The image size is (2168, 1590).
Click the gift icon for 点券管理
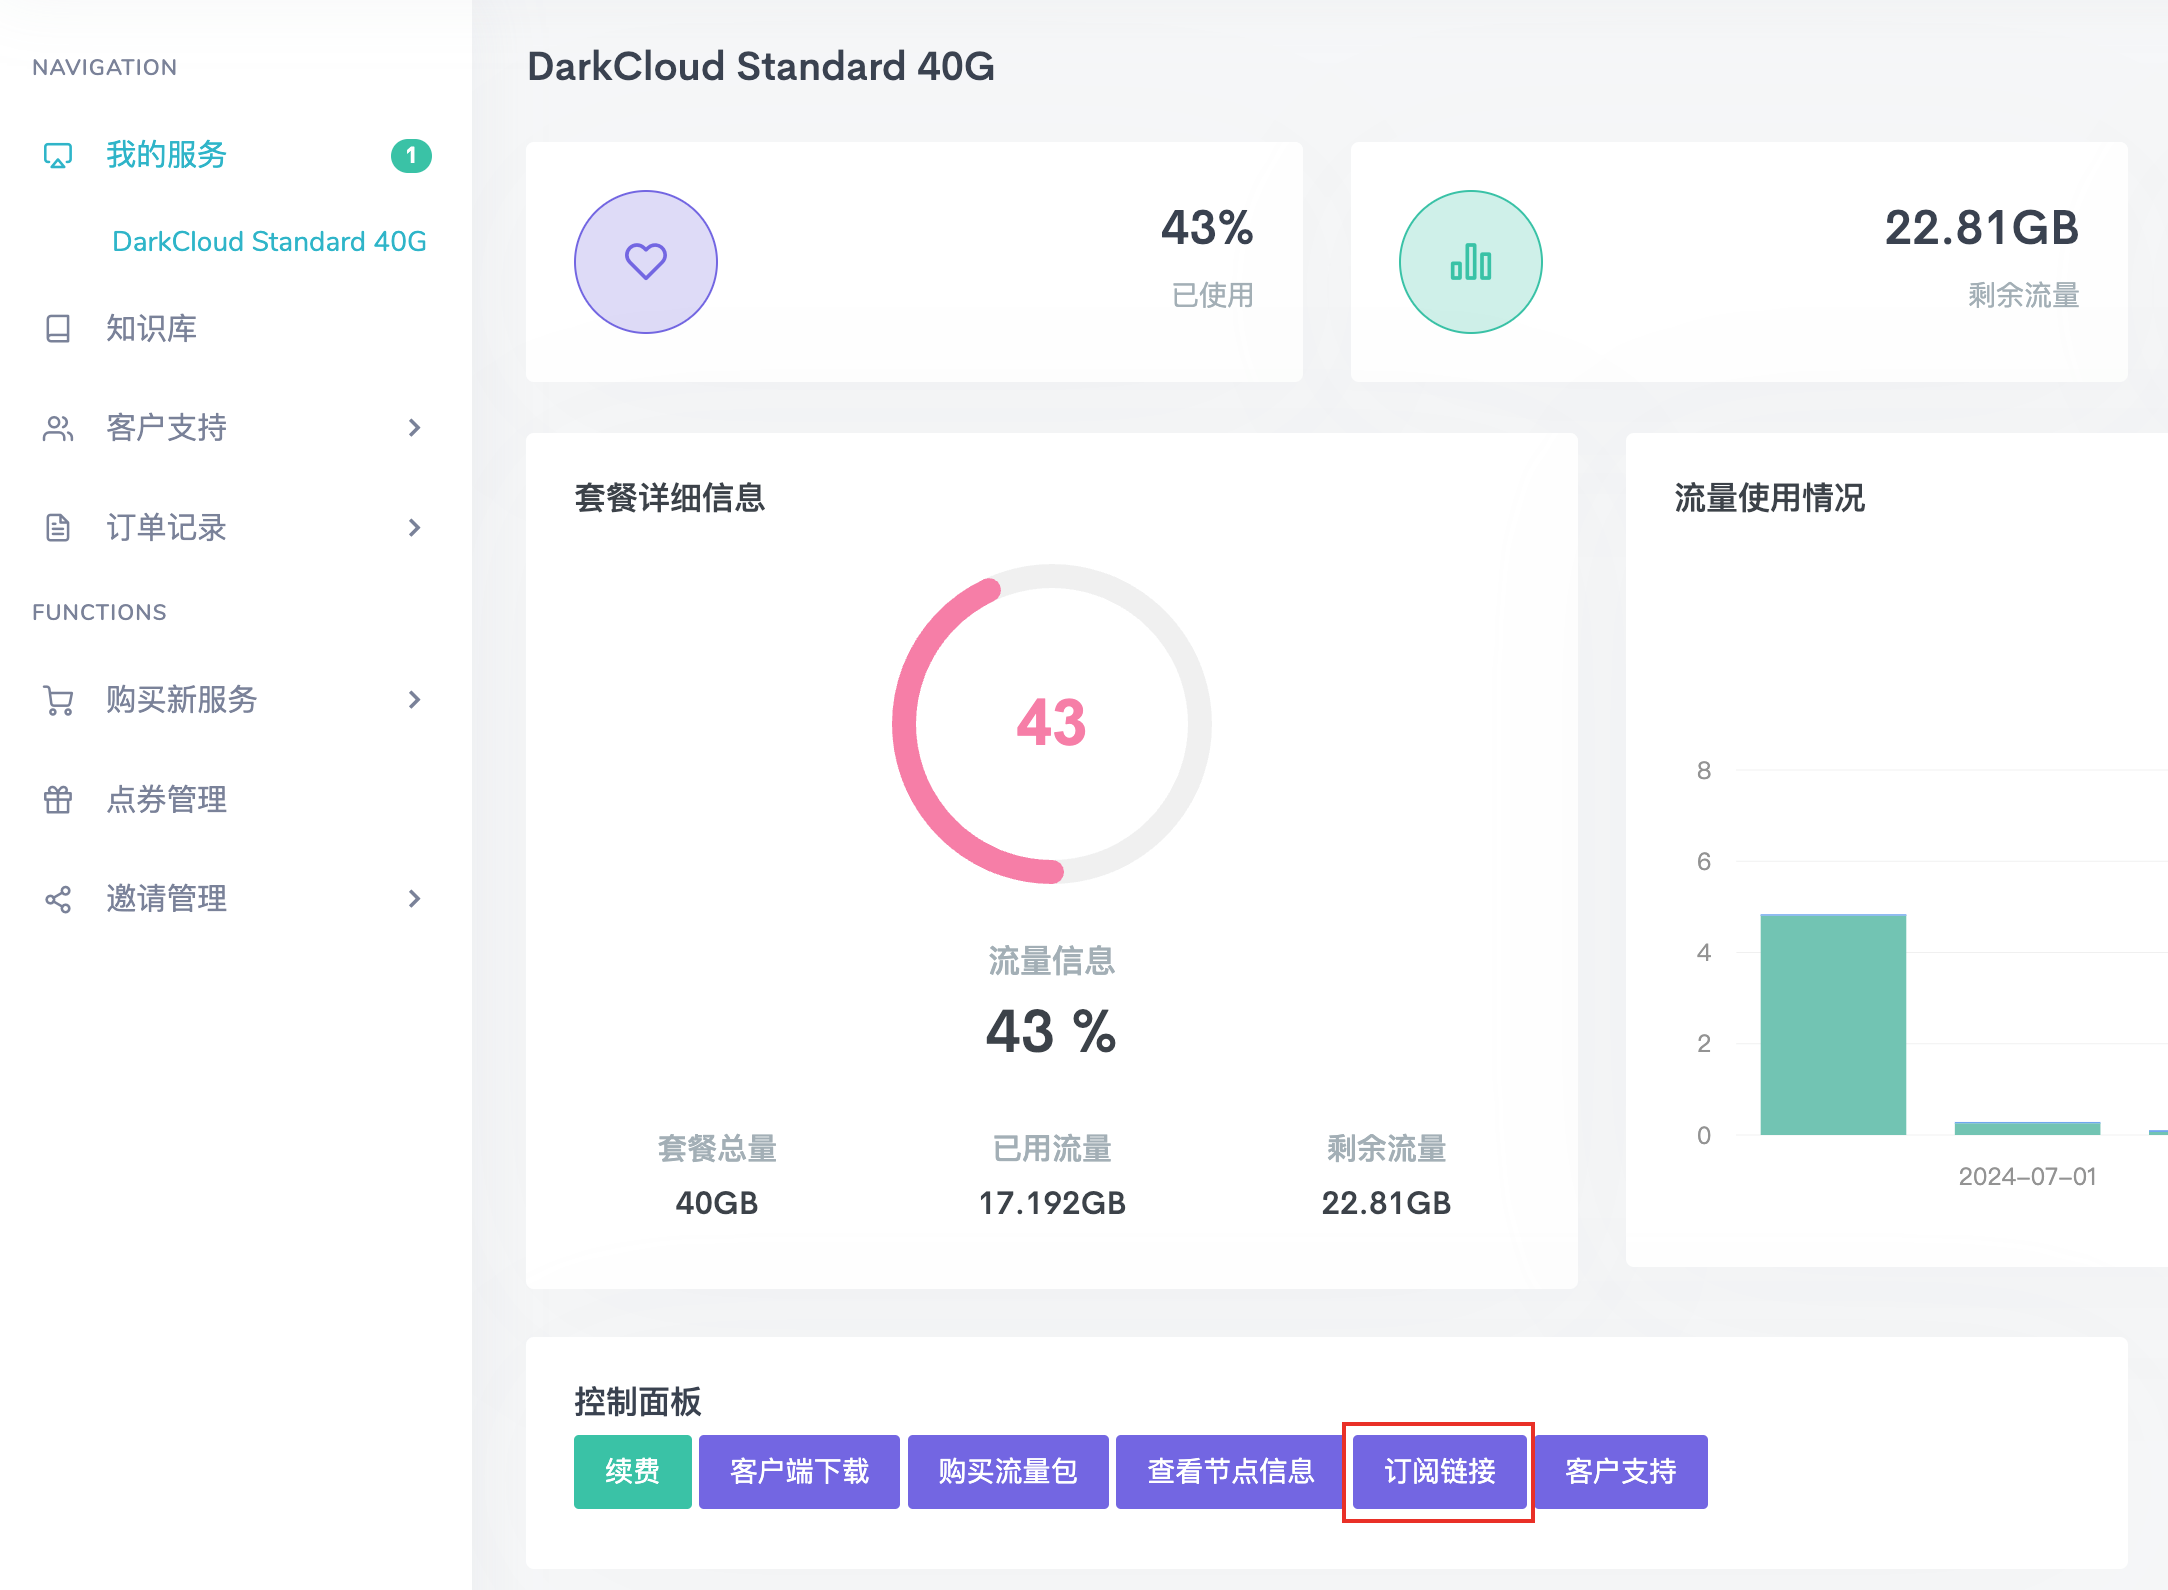(58, 800)
